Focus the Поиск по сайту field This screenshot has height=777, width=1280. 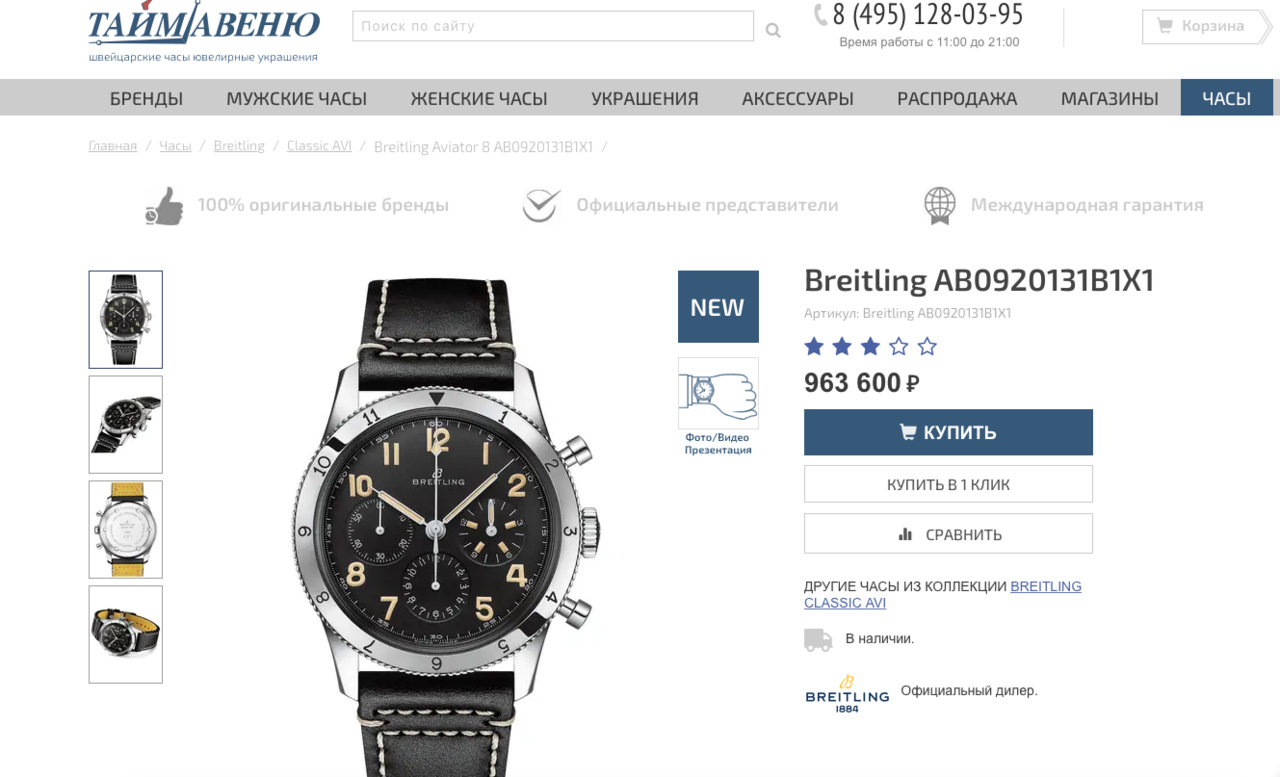click(x=553, y=26)
